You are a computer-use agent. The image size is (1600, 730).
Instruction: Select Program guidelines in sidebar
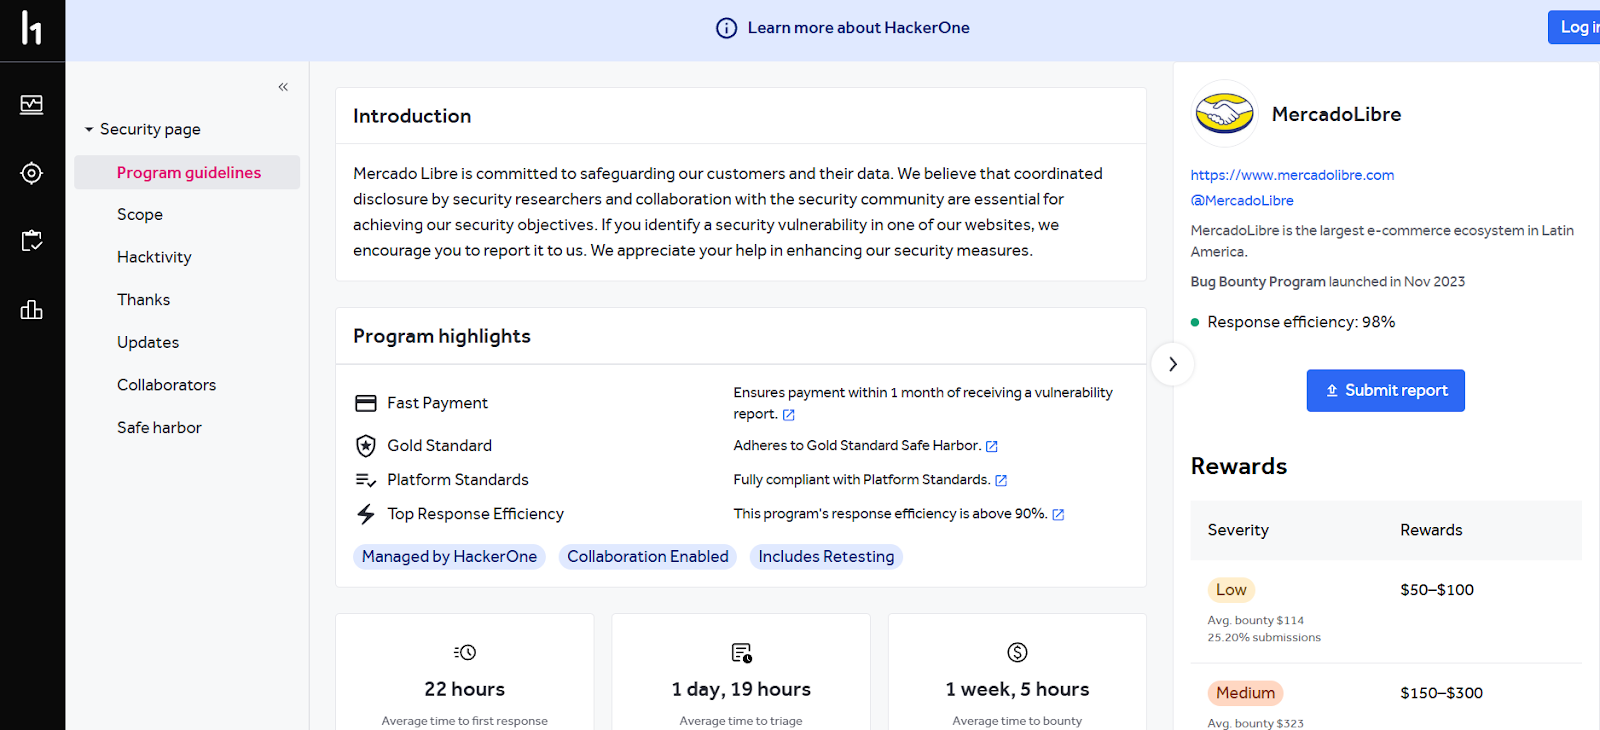point(187,172)
